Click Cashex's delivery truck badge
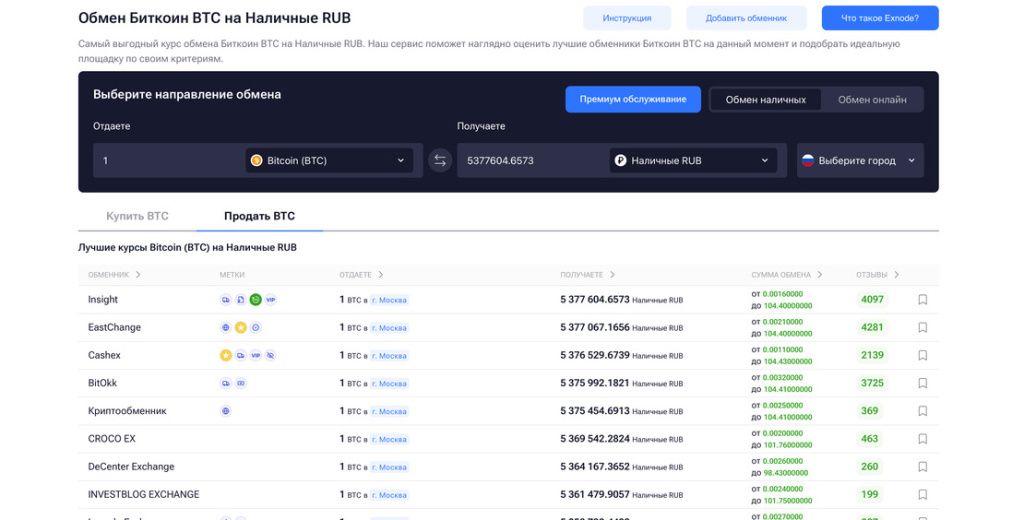 pos(241,355)
